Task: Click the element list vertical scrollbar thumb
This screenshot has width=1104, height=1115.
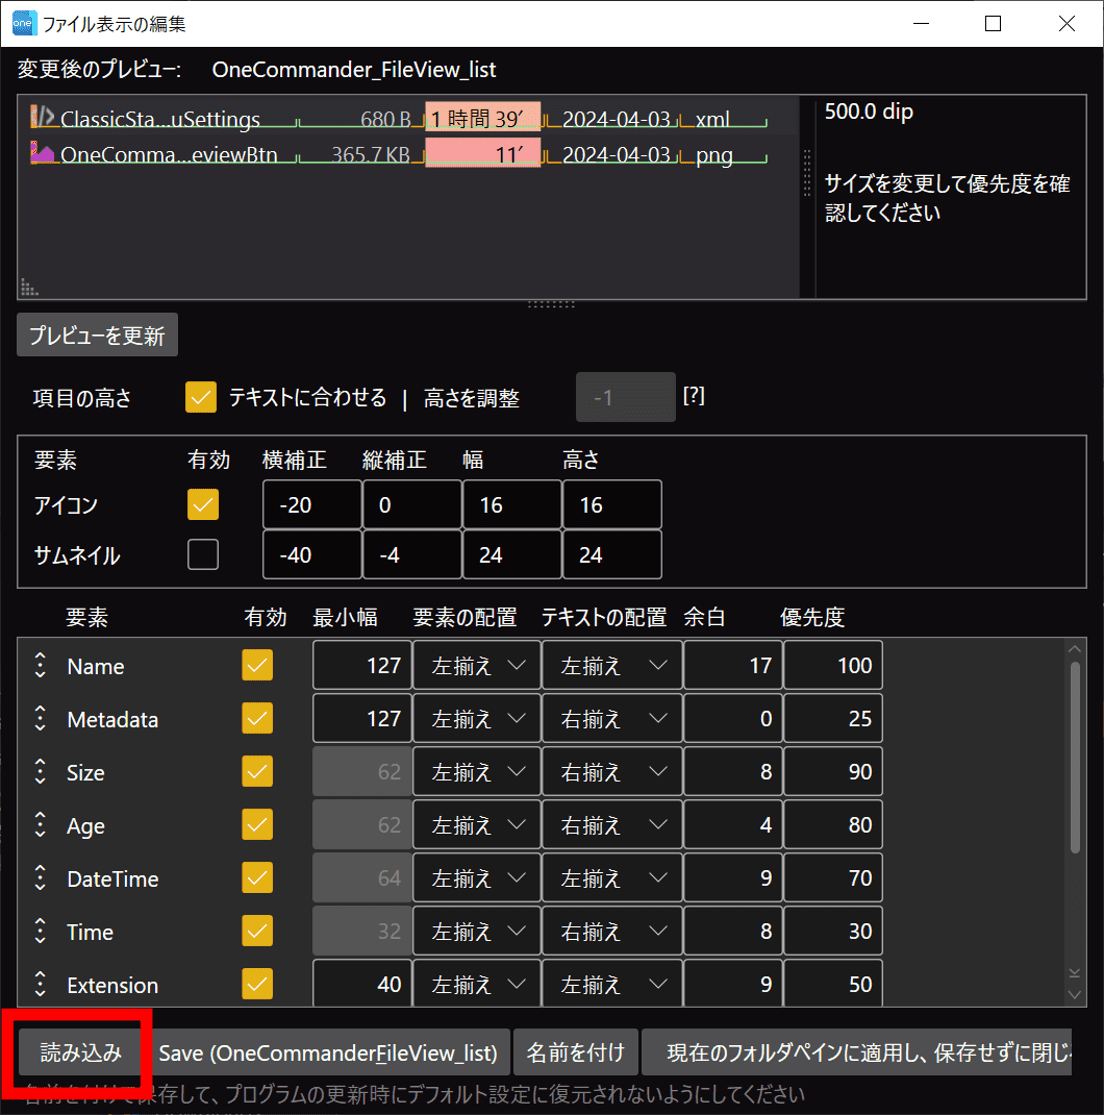Action: point(1075,757)
